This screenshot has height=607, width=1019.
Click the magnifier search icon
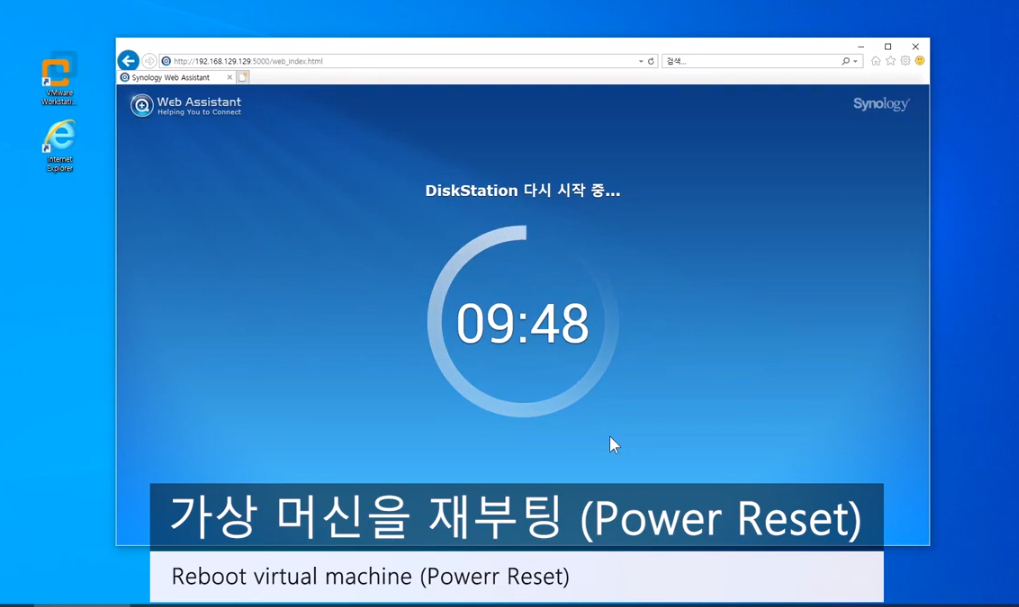tap(845, 61)
